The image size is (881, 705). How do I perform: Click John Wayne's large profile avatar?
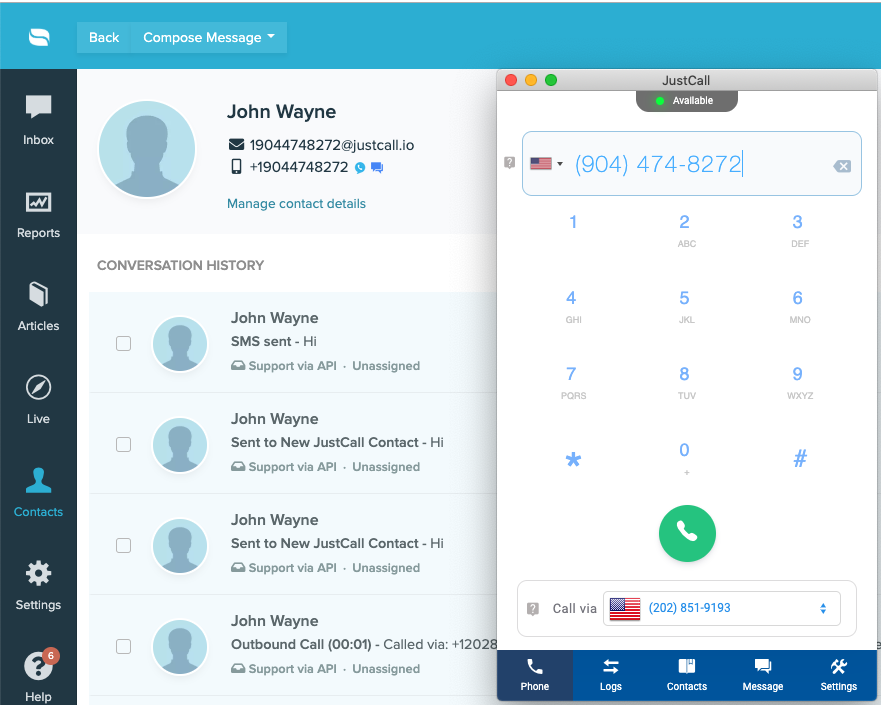(x=147, y=149)
